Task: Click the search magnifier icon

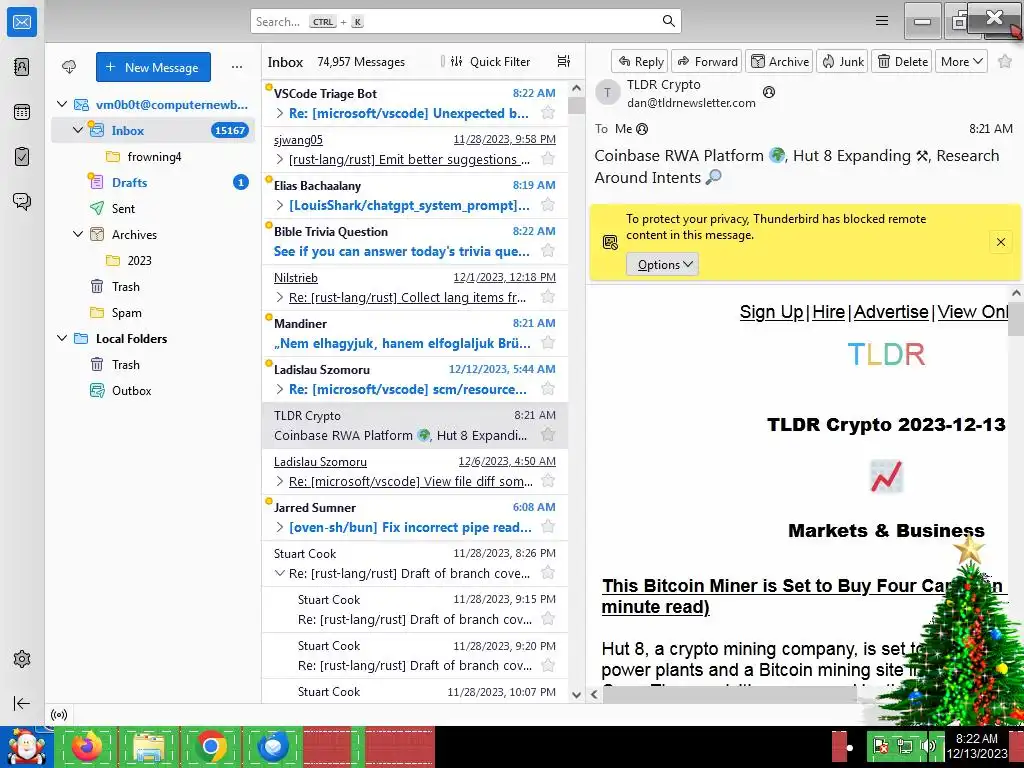Action: (x=668, y=21)
